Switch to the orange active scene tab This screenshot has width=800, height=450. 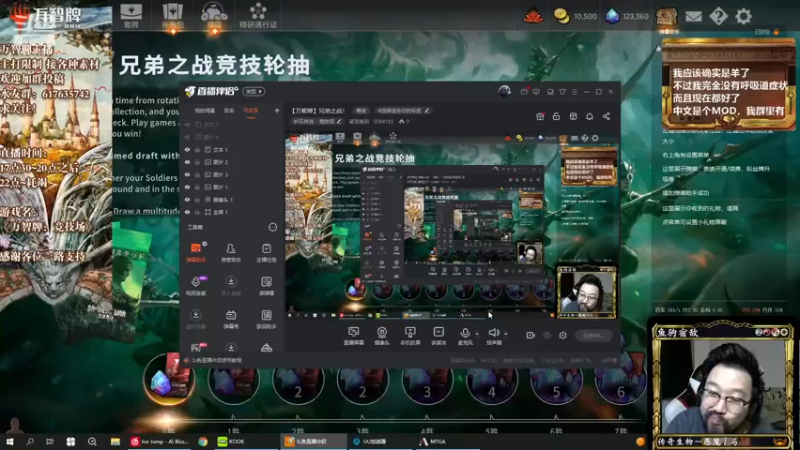(x=251, y=111)
